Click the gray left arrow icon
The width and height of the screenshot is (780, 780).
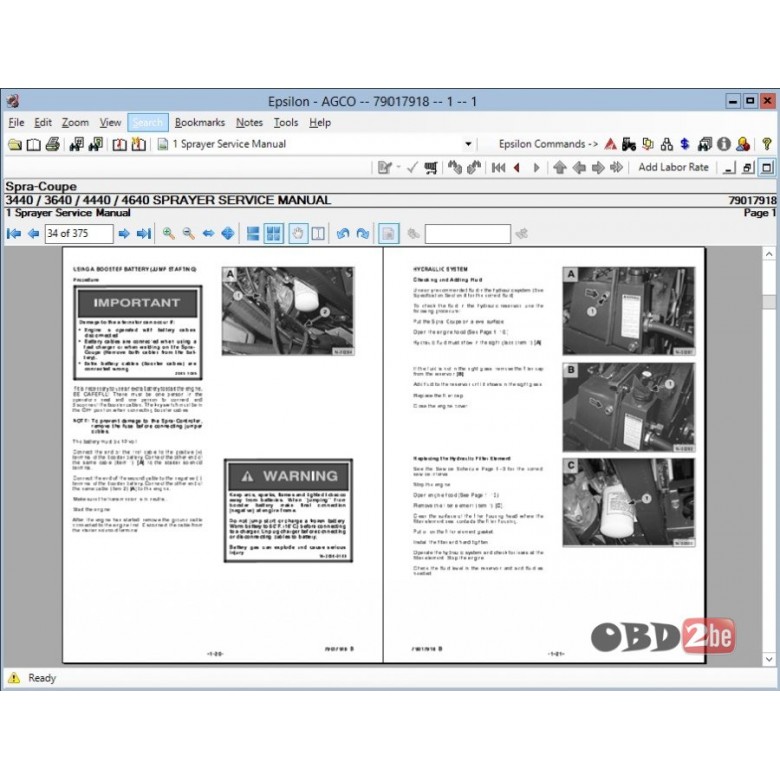[x=579, y=168]
